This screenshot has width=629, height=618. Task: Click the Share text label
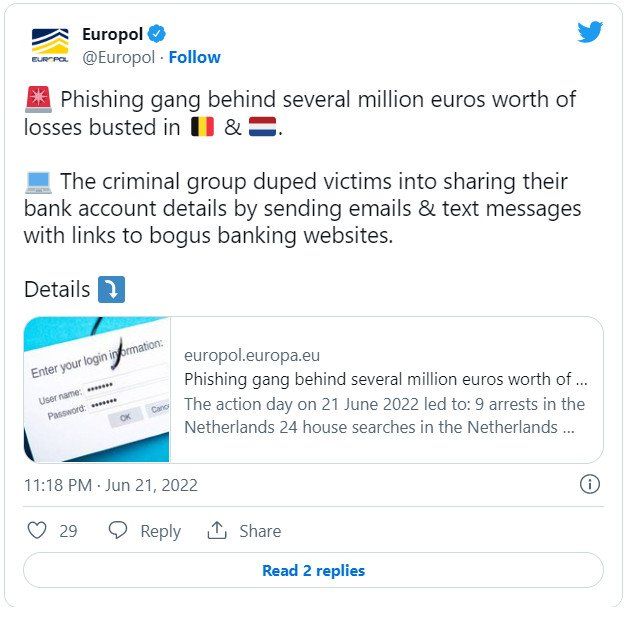point(260,531)
